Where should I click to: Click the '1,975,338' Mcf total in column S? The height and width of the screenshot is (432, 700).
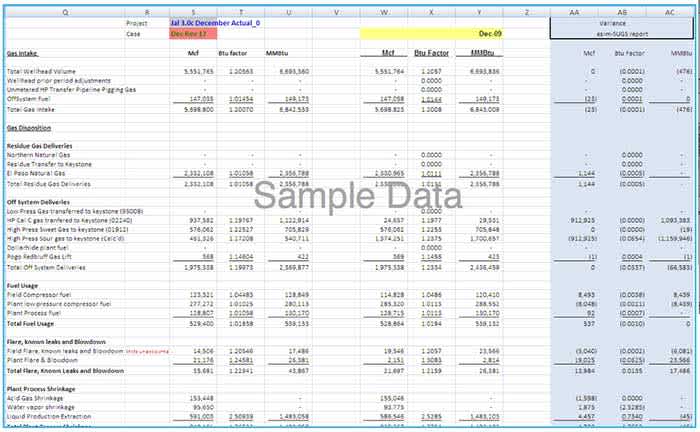pyautogui.click(x=199, y=267)
